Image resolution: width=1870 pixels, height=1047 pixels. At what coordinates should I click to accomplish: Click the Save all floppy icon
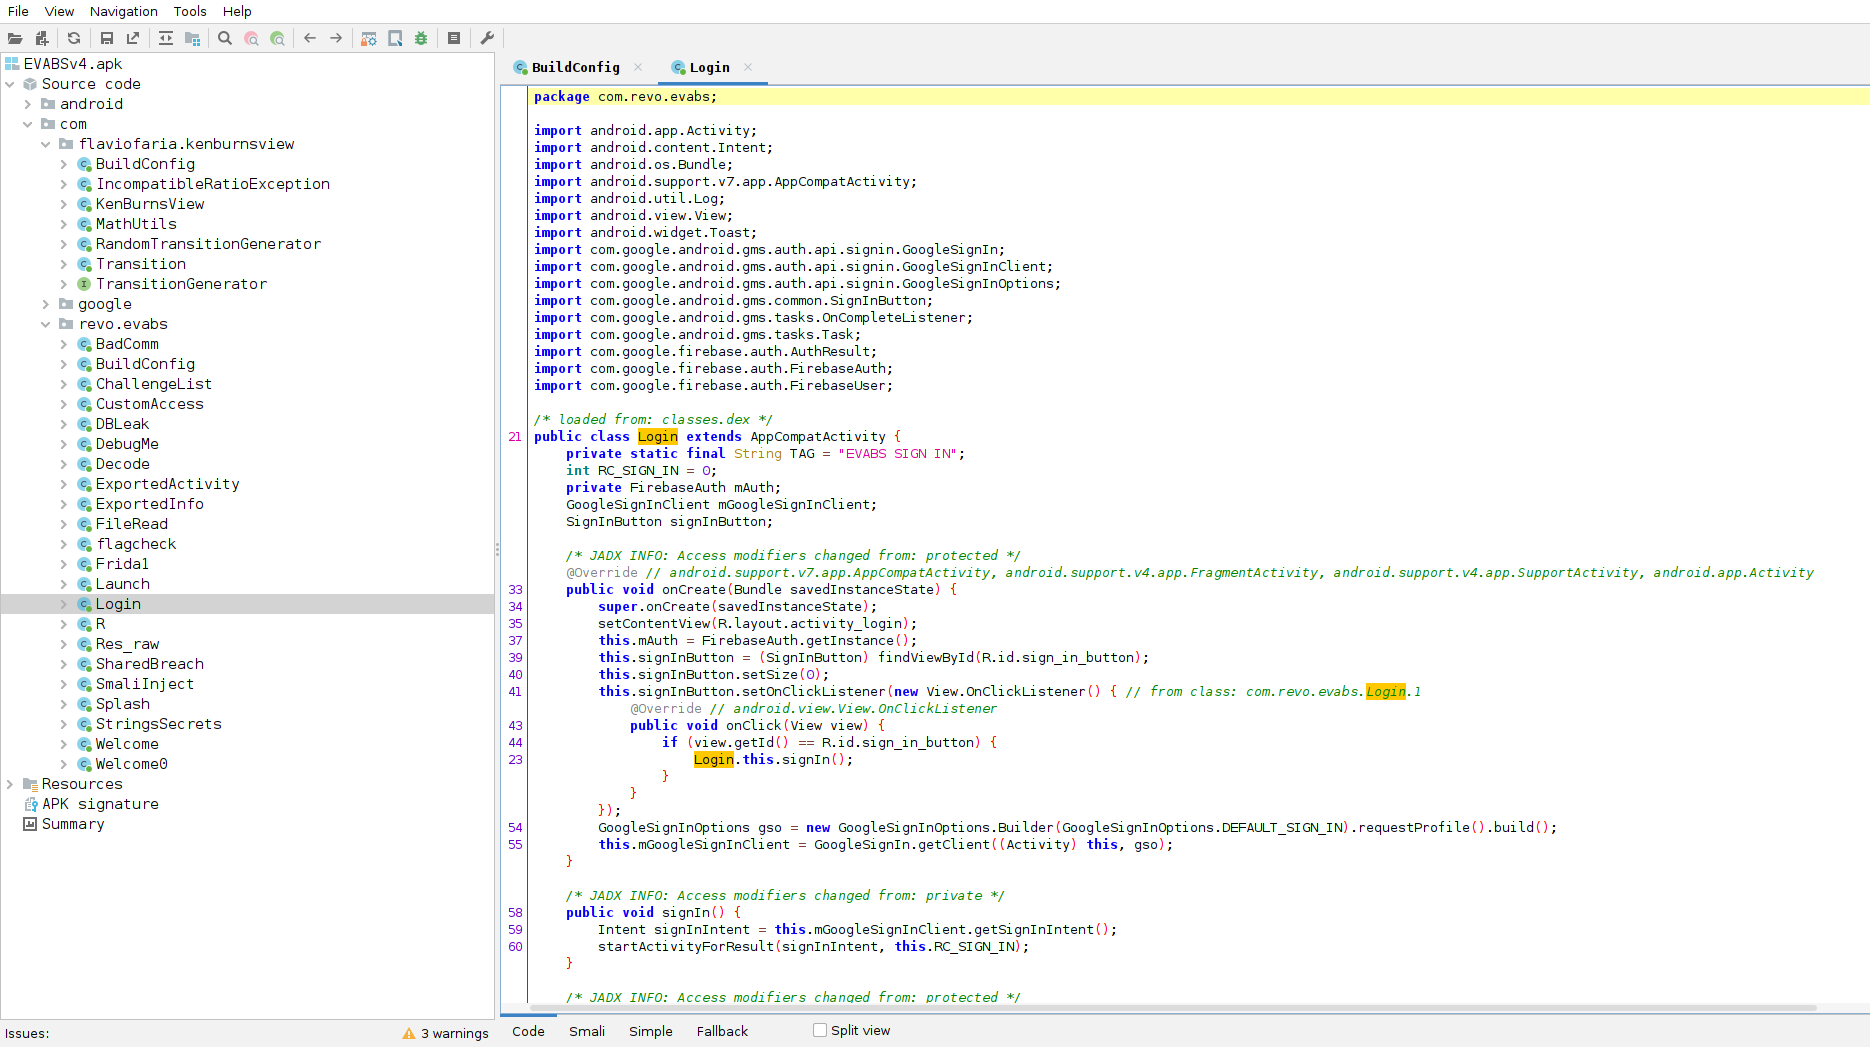(x=106, y=38)
